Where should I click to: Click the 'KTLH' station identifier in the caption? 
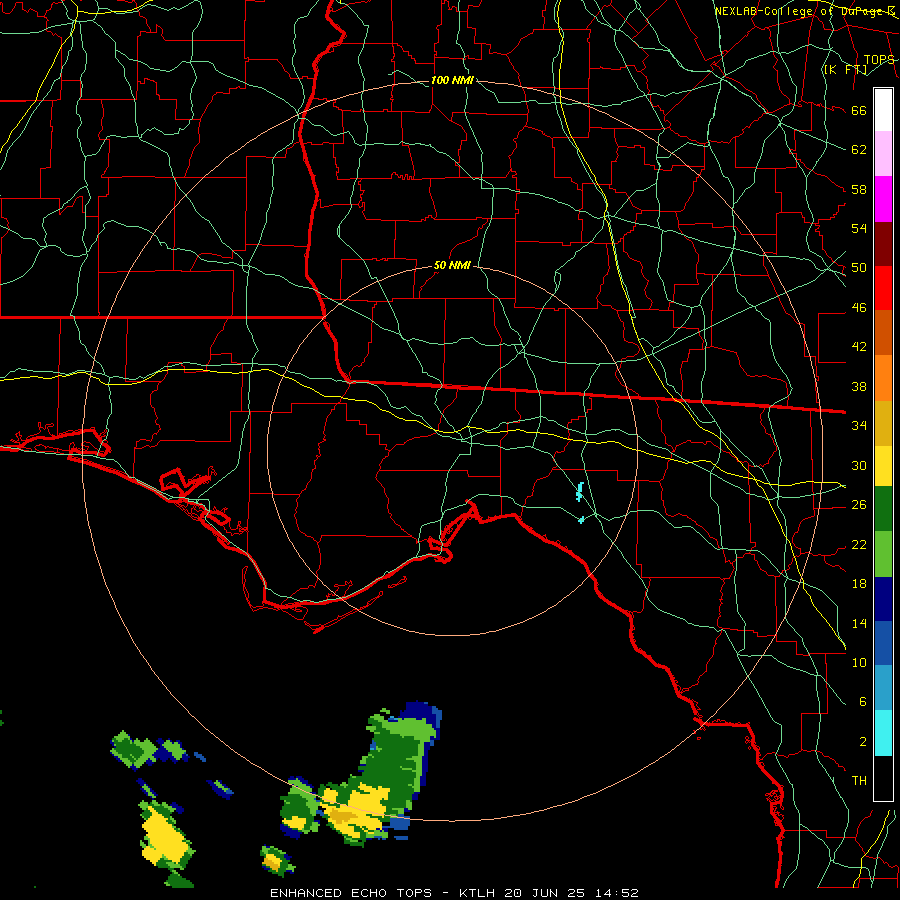click(x=478, y=893)
